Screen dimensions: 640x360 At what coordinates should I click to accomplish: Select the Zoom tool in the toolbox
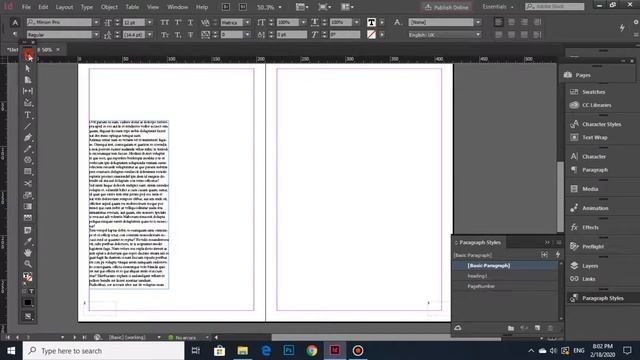[27, 264]
